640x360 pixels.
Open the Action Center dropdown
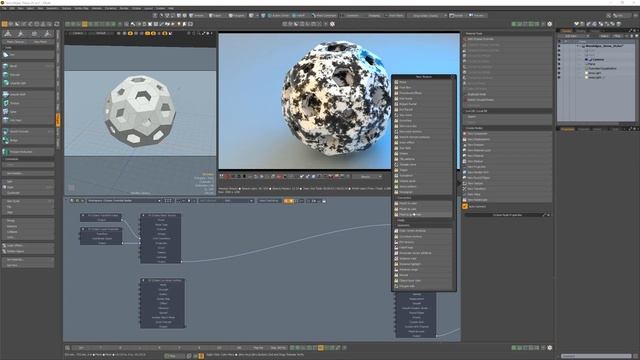coord(279,16)
